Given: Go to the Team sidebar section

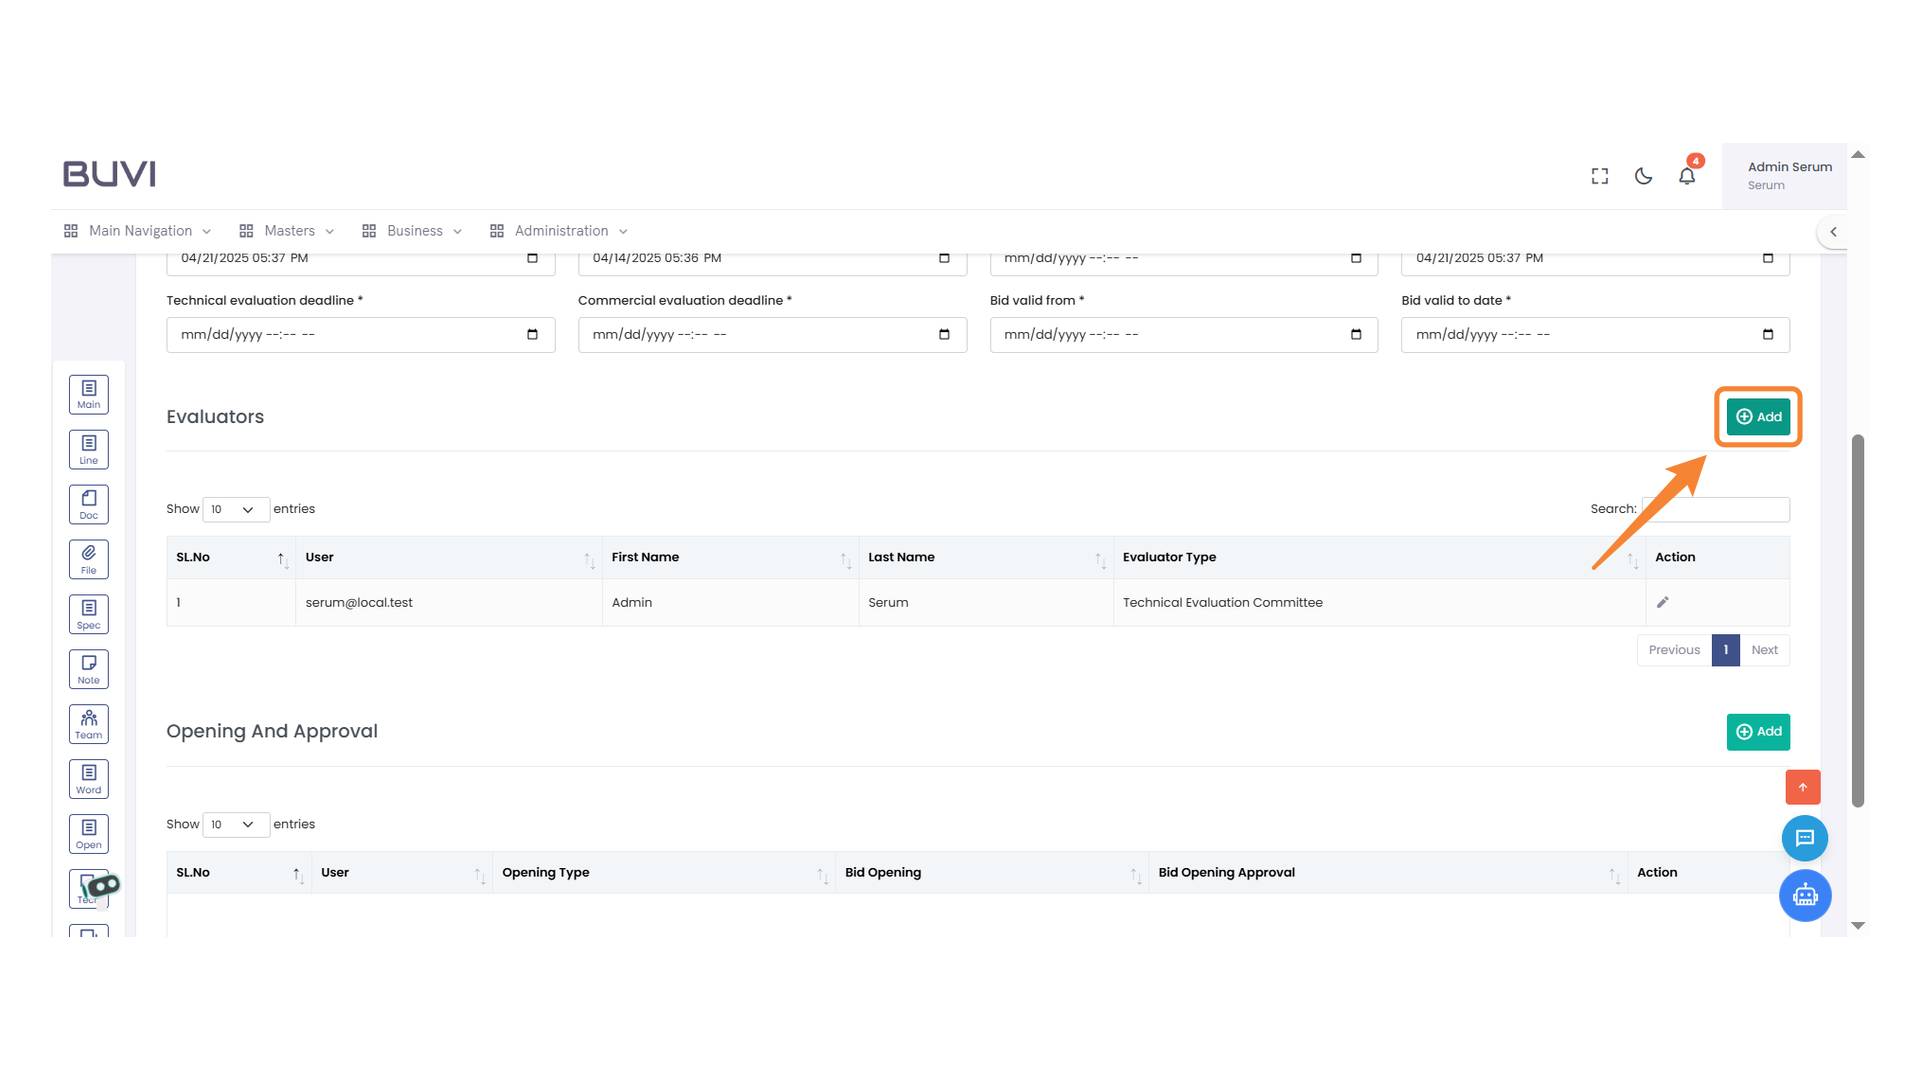Looking at the screenshot, I should pos(88,724).
